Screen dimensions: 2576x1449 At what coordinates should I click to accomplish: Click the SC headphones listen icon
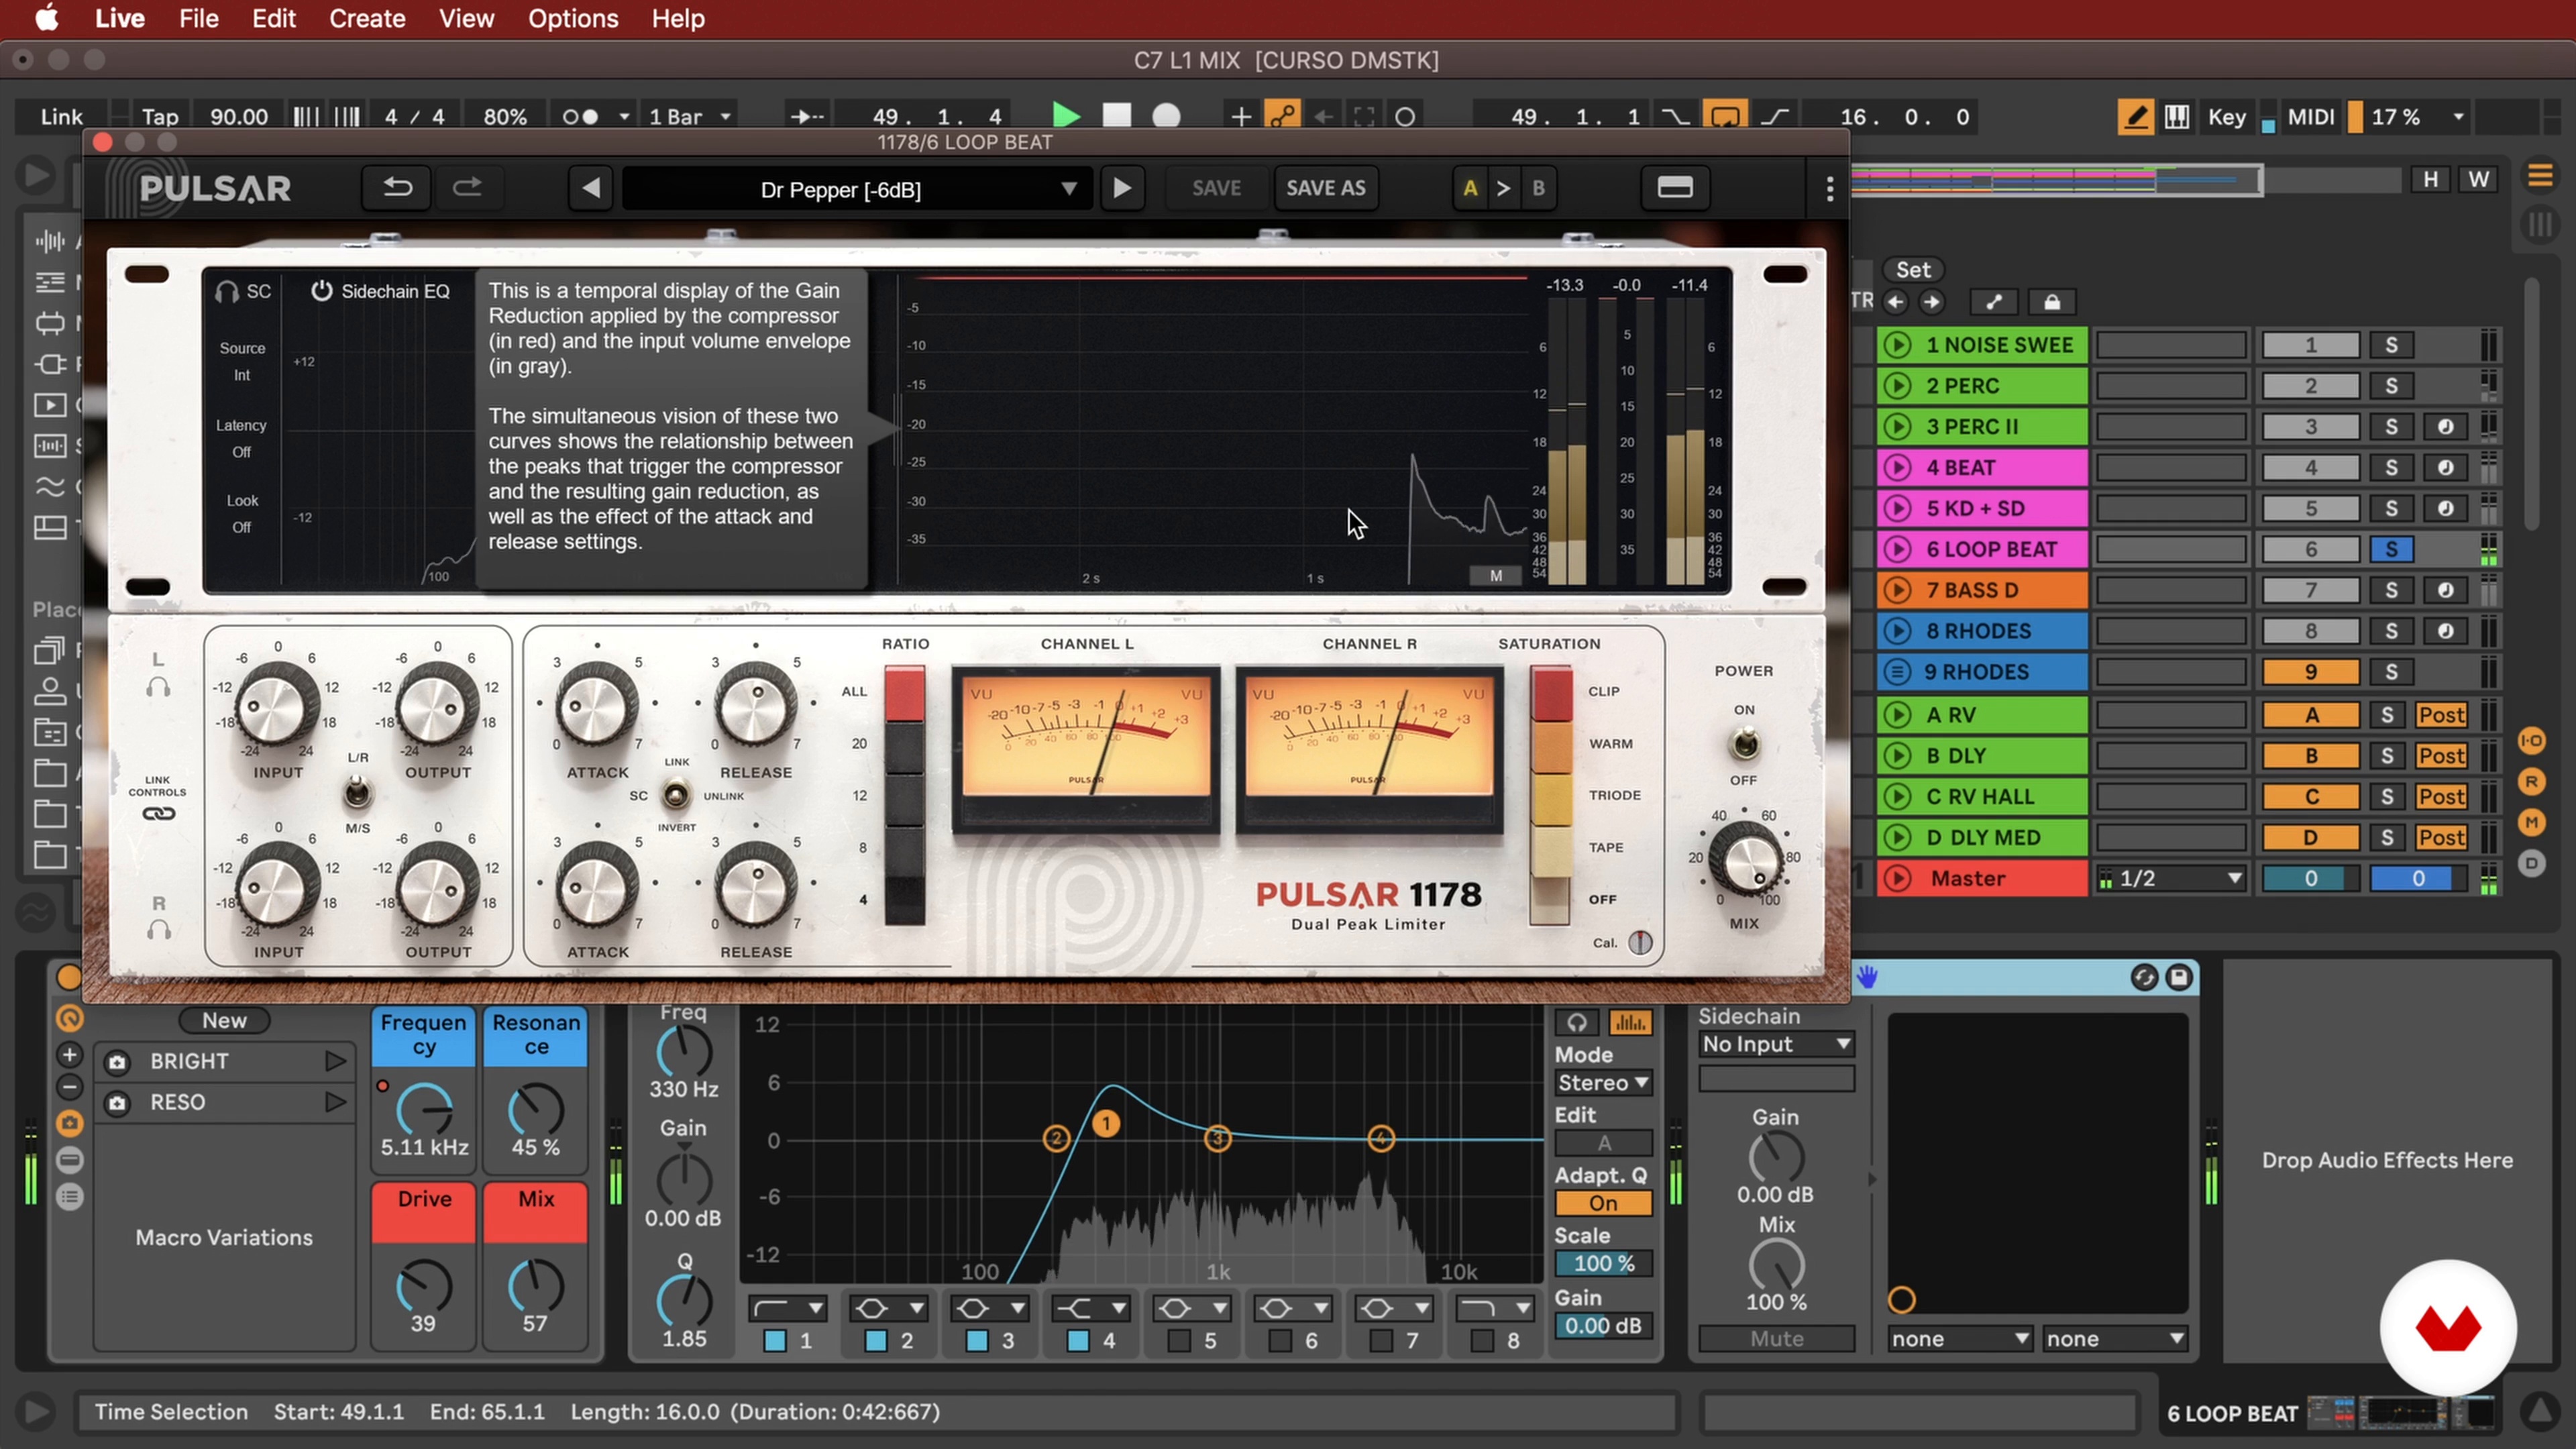tap(227, 291)
